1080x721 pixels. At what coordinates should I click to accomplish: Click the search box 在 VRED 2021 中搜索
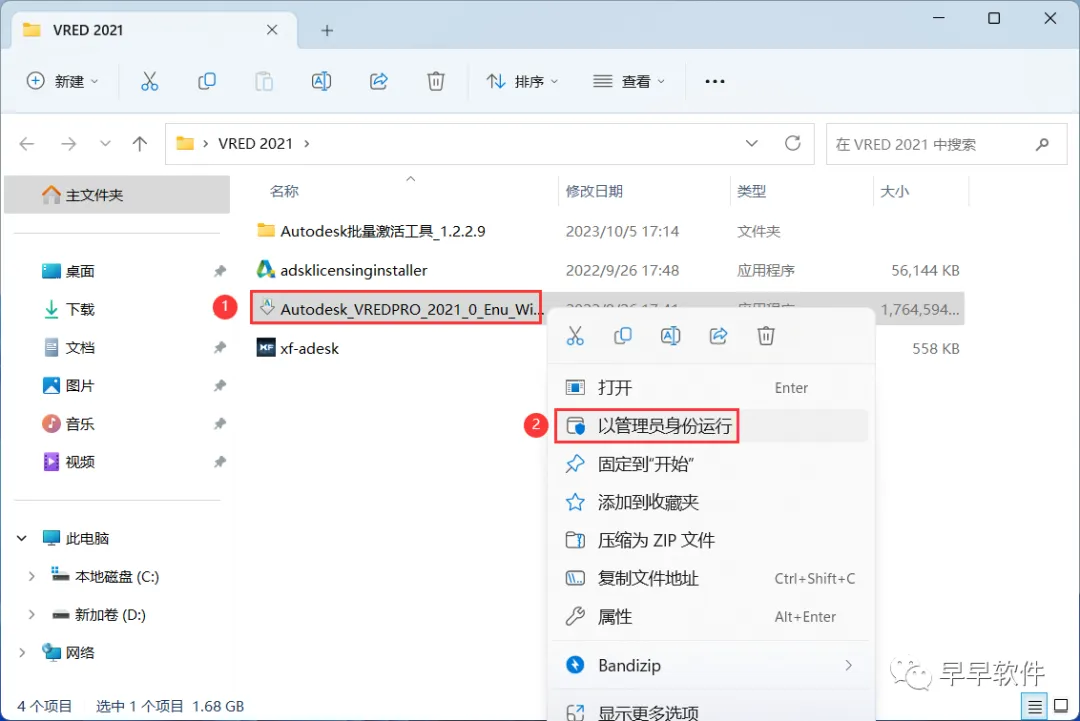tap(946, 144)
